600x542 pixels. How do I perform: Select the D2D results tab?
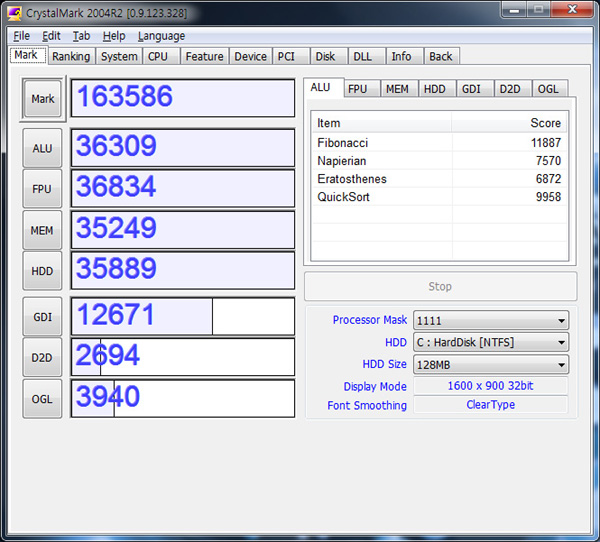click(513, 89)
